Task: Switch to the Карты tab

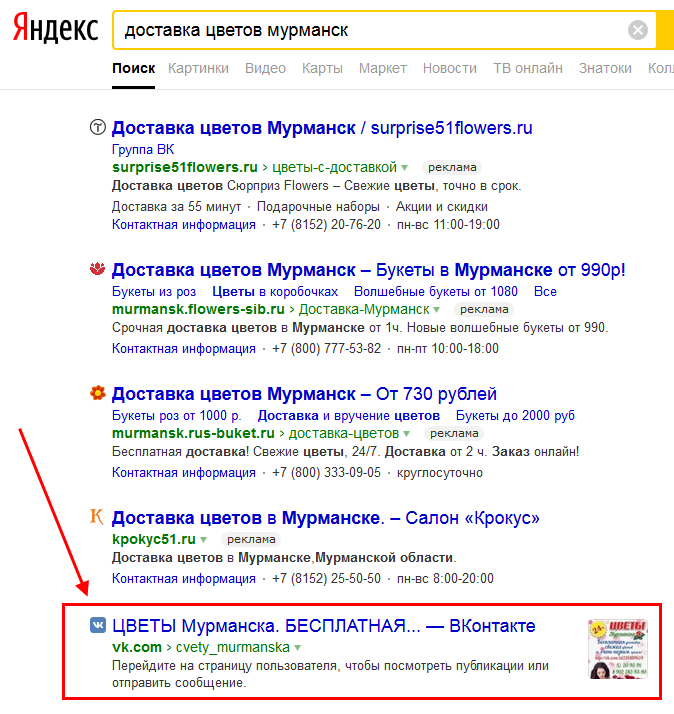Action: pyautogui.click(x=322, y=68)
